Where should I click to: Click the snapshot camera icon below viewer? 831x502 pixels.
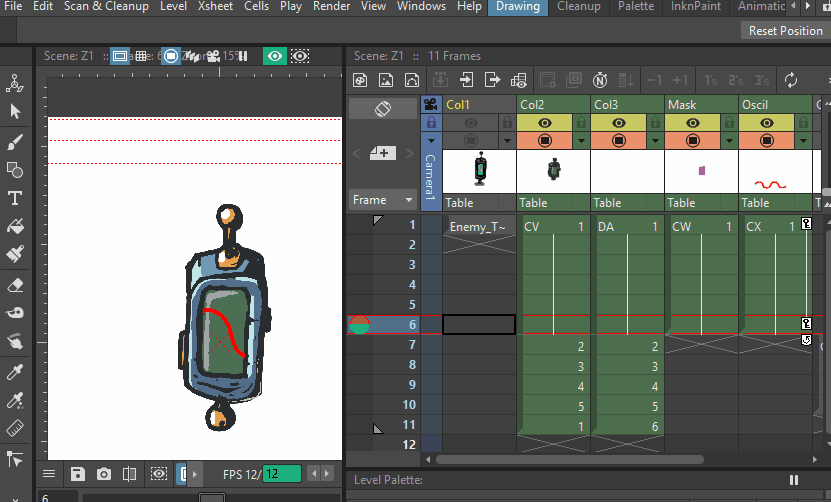click(x=104, y=474)
